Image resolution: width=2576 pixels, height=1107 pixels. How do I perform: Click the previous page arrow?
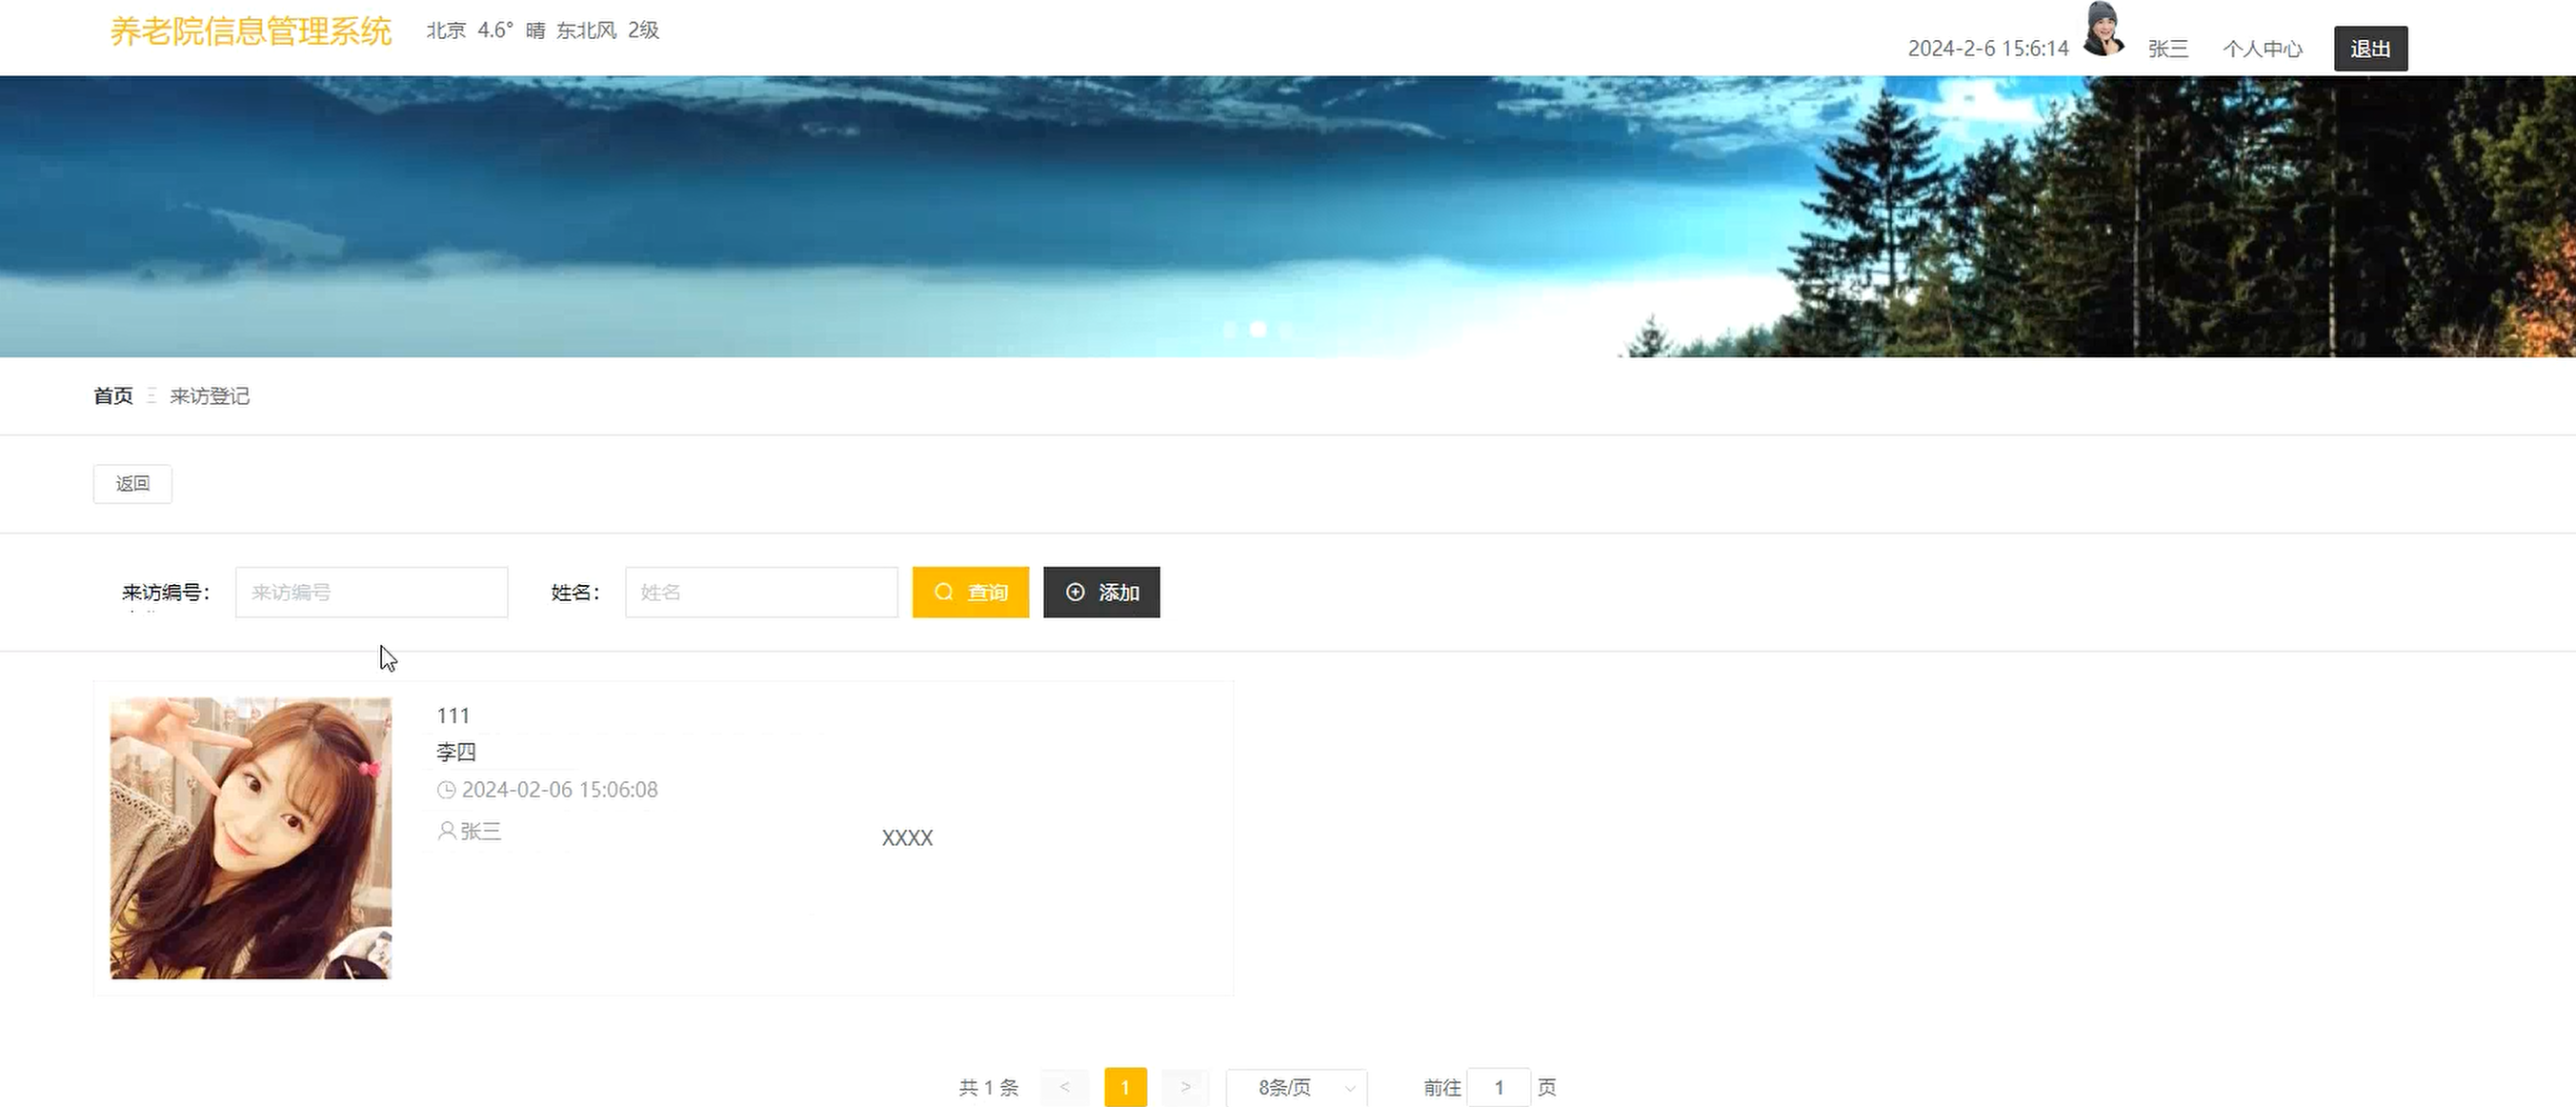point(1065,1087)
